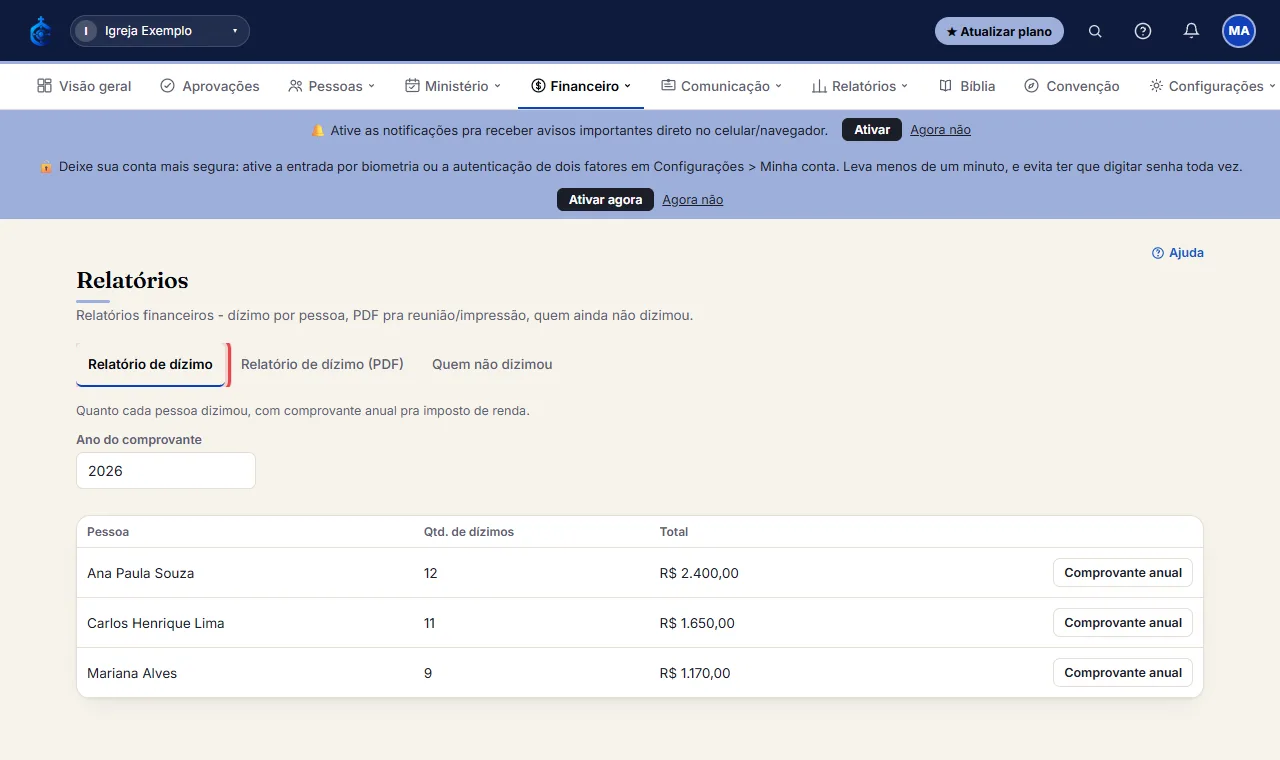Click the Qtd. de dízimos column header
Image resolution: width=1280 pixels, height=760 pixels.
point(469,532)
